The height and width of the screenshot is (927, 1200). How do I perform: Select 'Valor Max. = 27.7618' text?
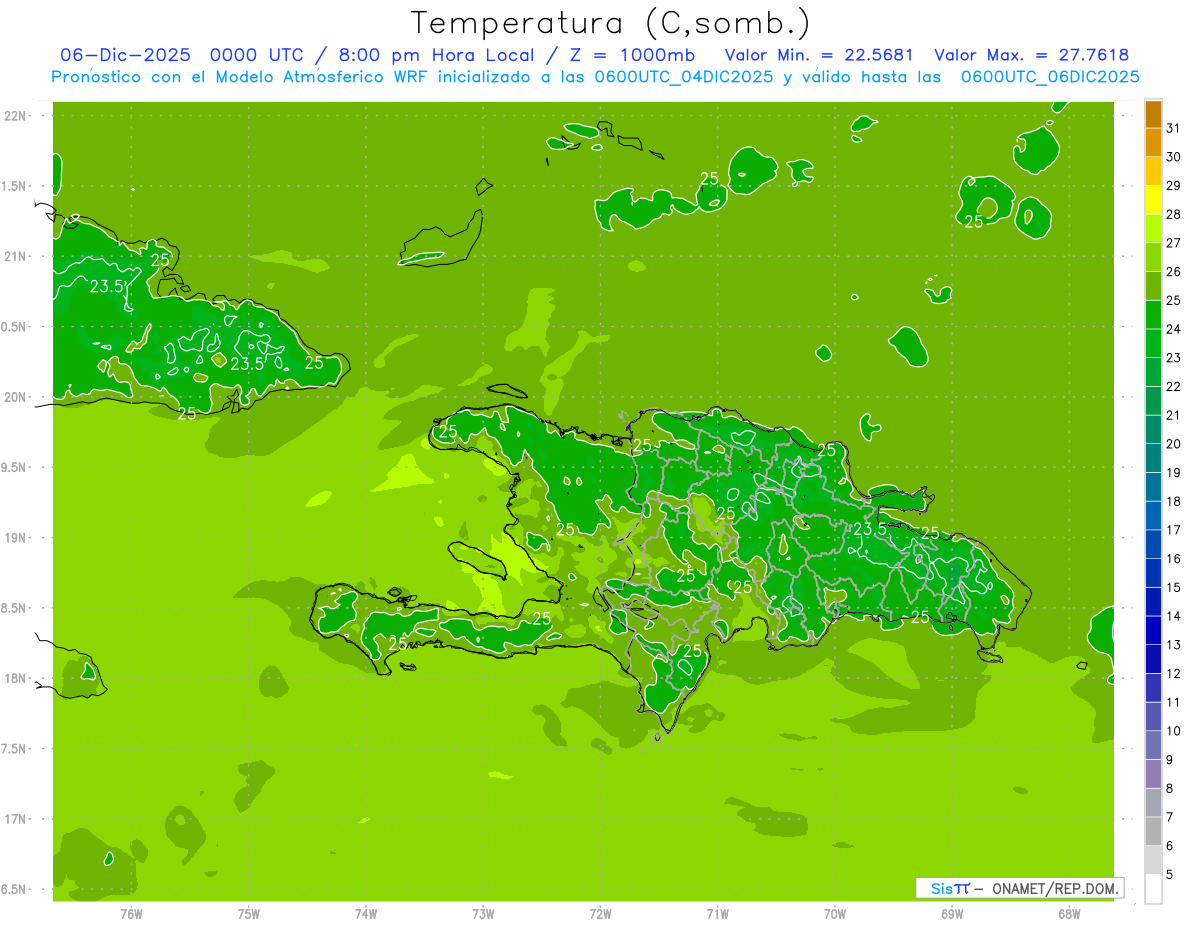pos(1031,55)
